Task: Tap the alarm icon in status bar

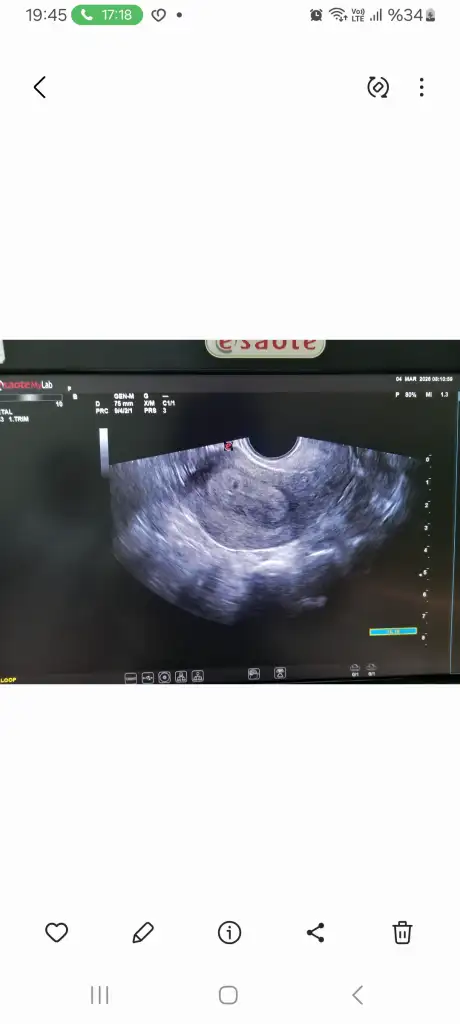Action: (x=316, y=15)
